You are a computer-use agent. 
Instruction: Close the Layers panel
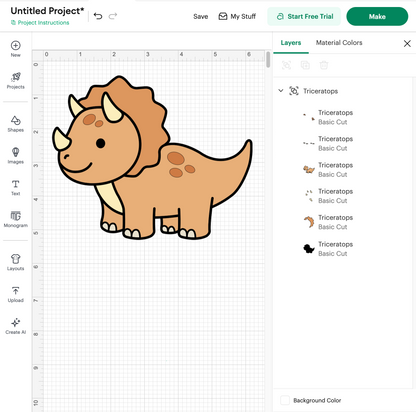click(x=407, y=43)
